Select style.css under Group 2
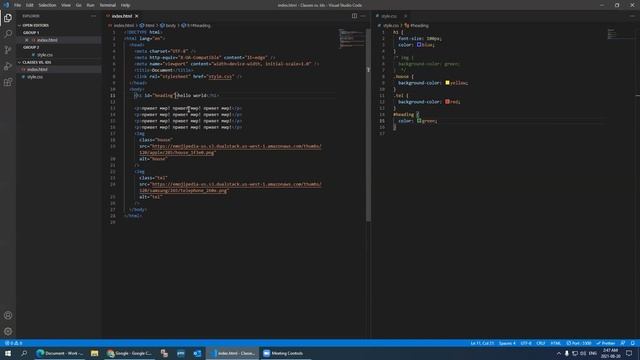 (45, 55)
